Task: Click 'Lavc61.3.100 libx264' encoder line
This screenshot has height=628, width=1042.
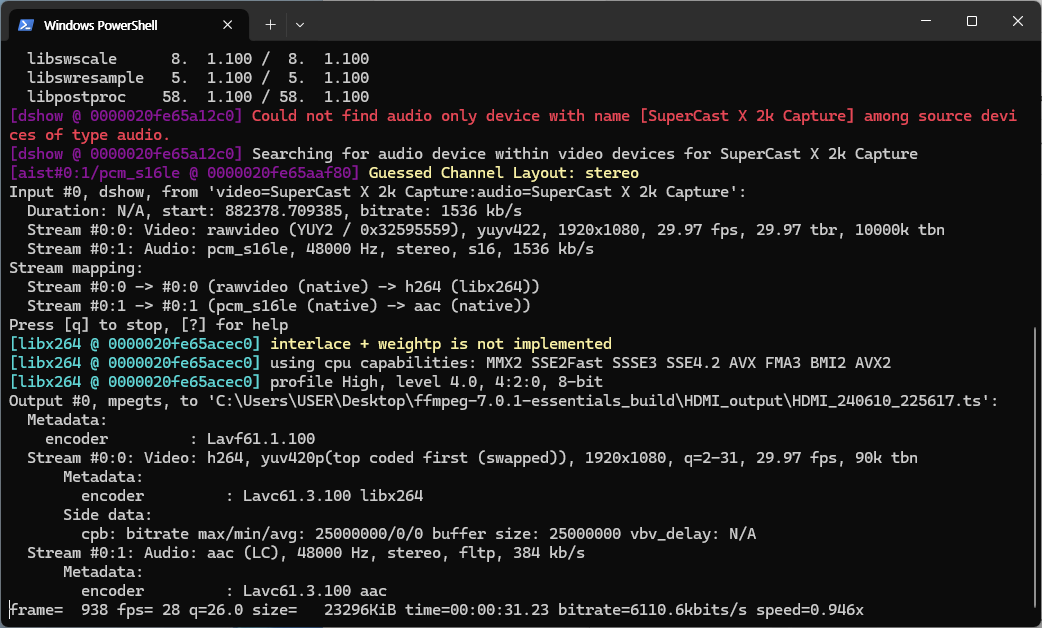Action: (x=252, y=496)
